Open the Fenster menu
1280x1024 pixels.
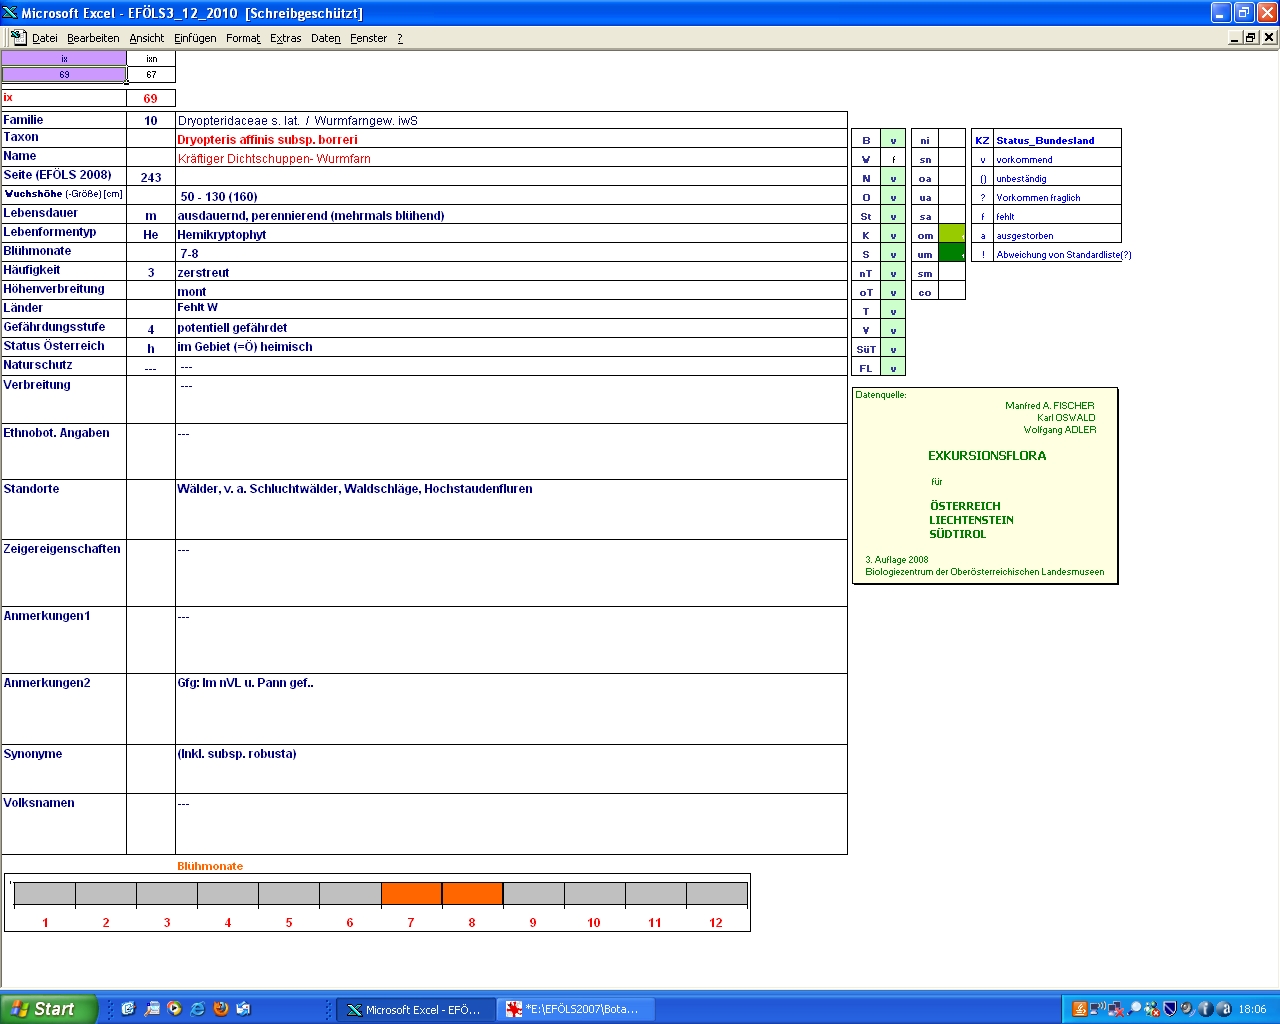point(369,38)
